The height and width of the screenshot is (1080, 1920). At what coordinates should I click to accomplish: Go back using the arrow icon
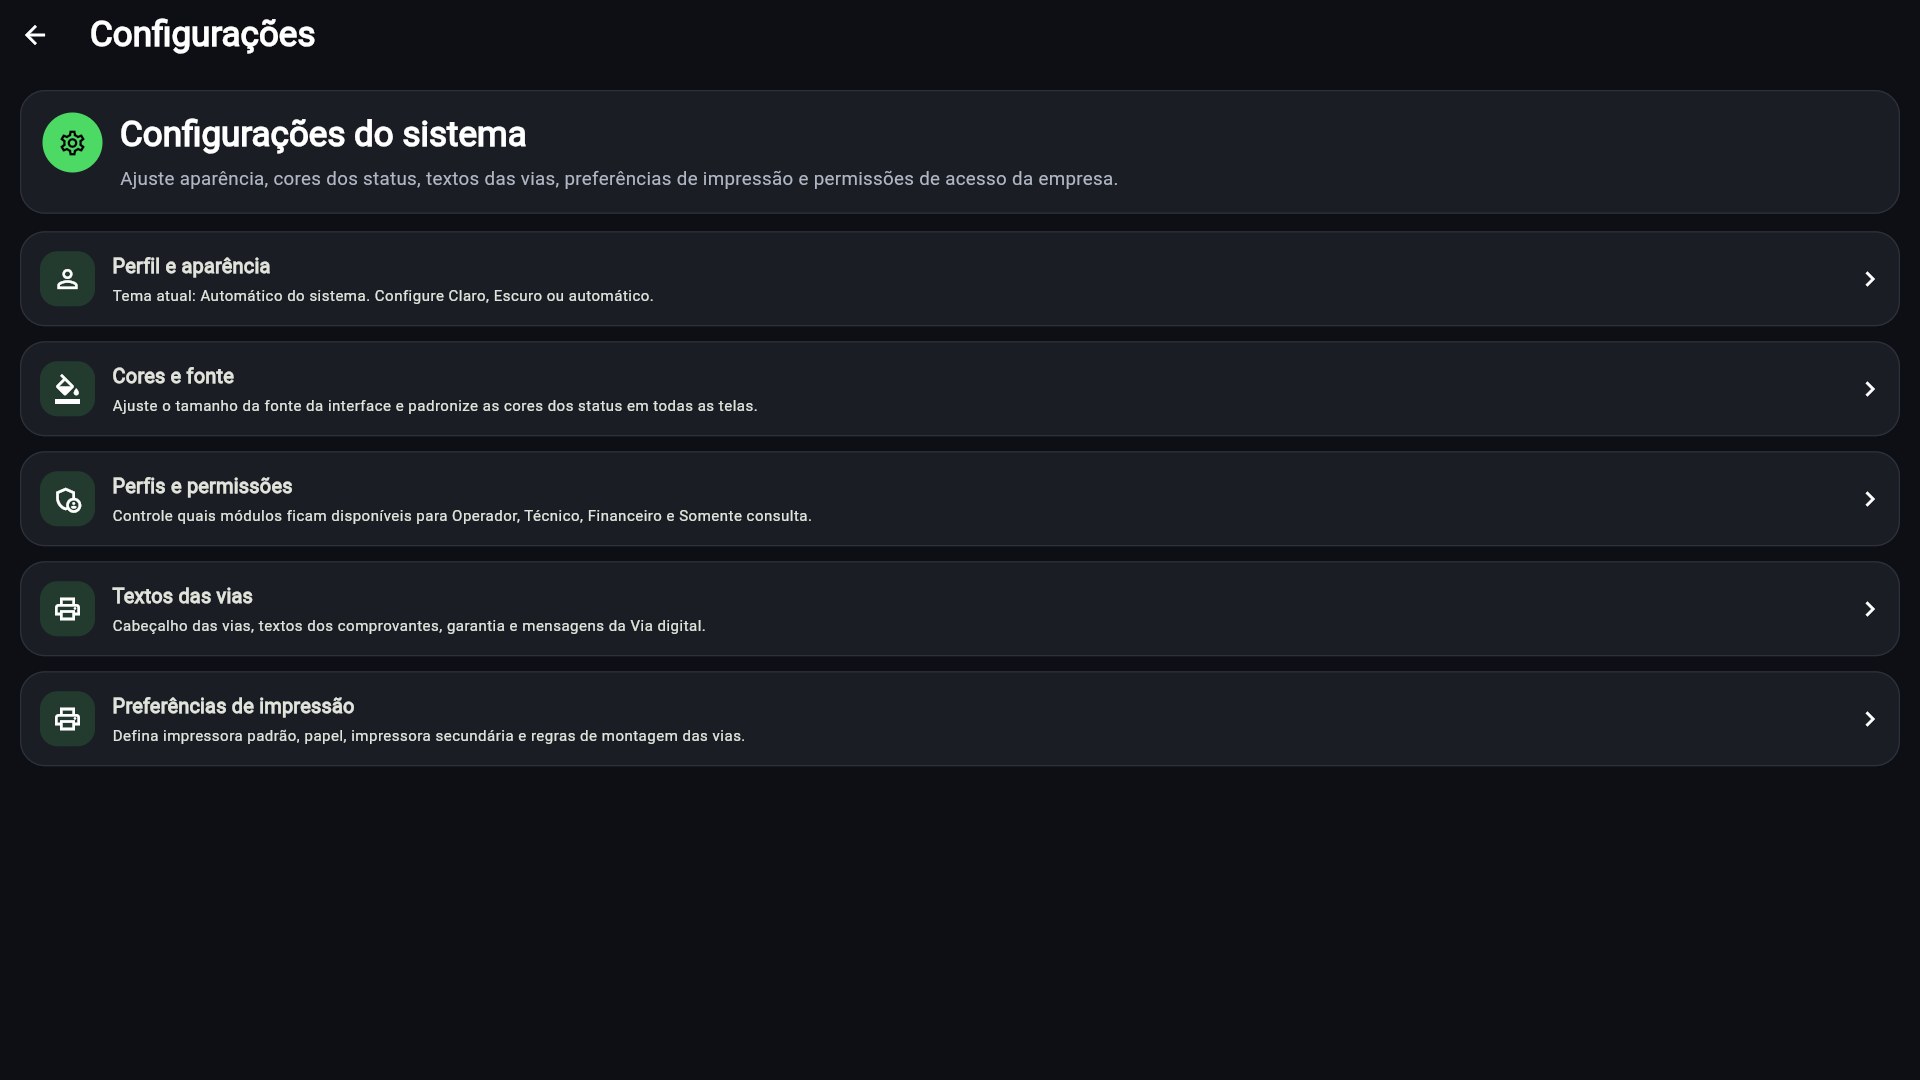point(35,35)
